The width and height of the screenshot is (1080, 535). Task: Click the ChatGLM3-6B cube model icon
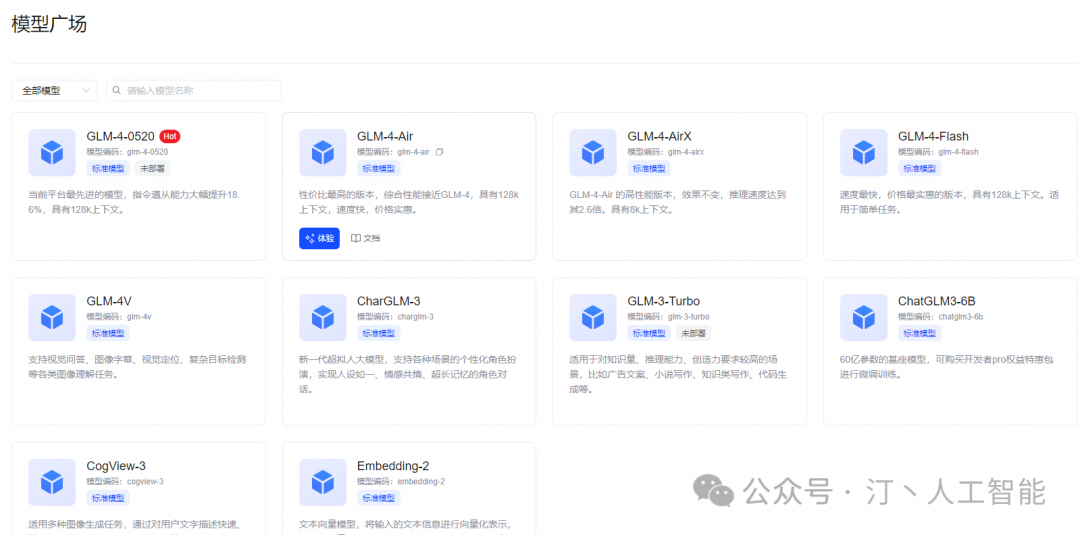[x=864, y=317]
